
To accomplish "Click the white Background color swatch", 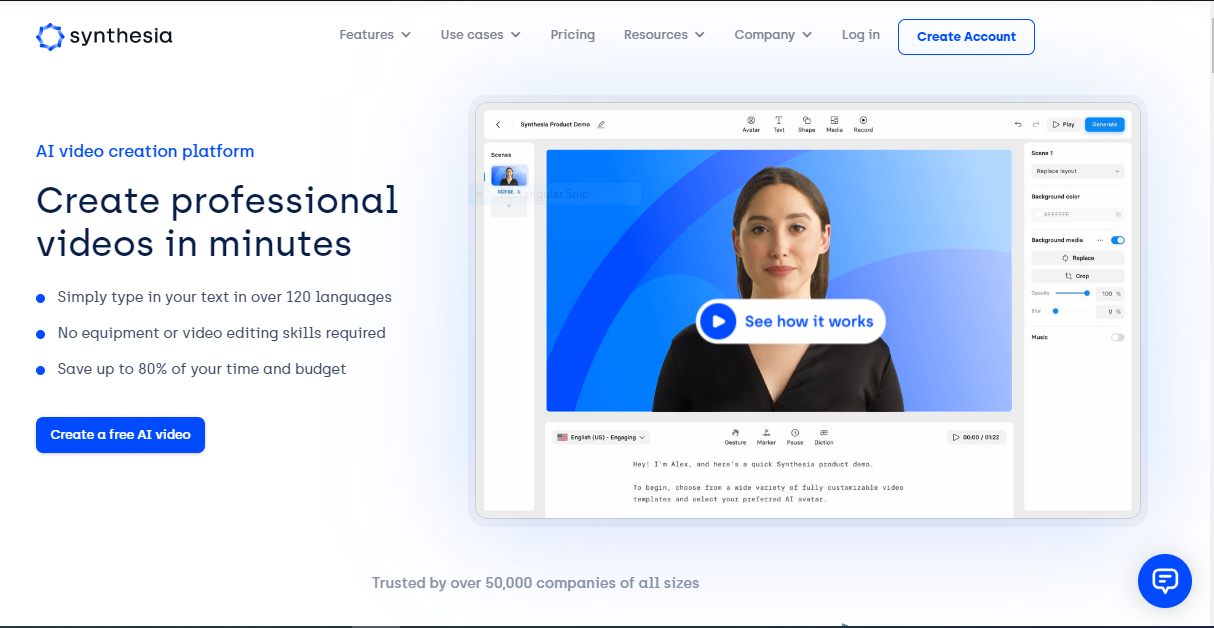I will [1038, 214].
